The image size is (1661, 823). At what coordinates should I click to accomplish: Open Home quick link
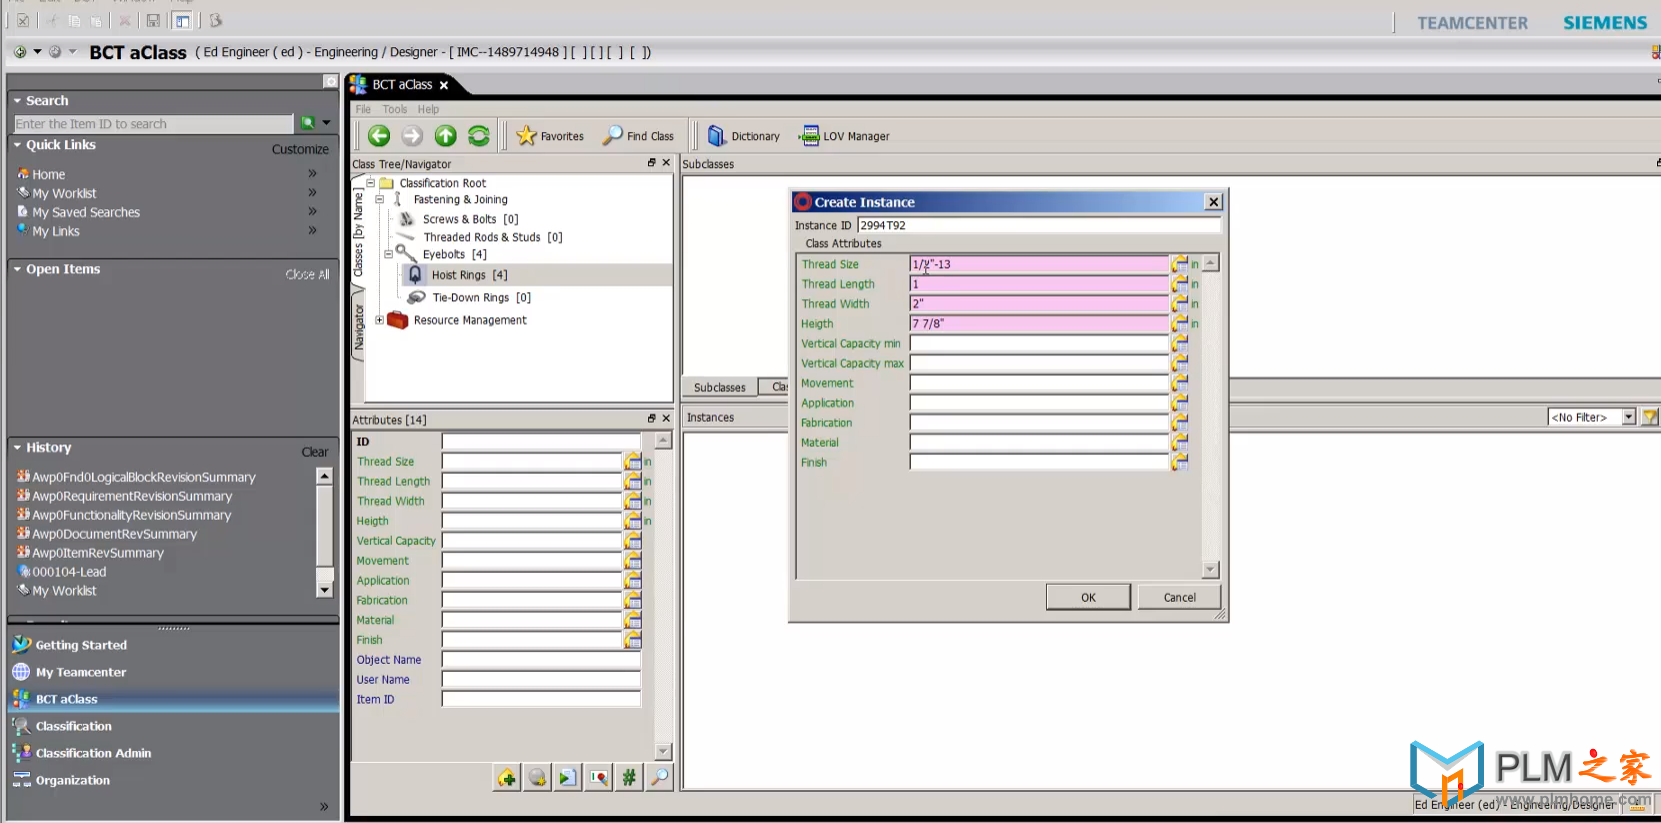pos(48,174)
